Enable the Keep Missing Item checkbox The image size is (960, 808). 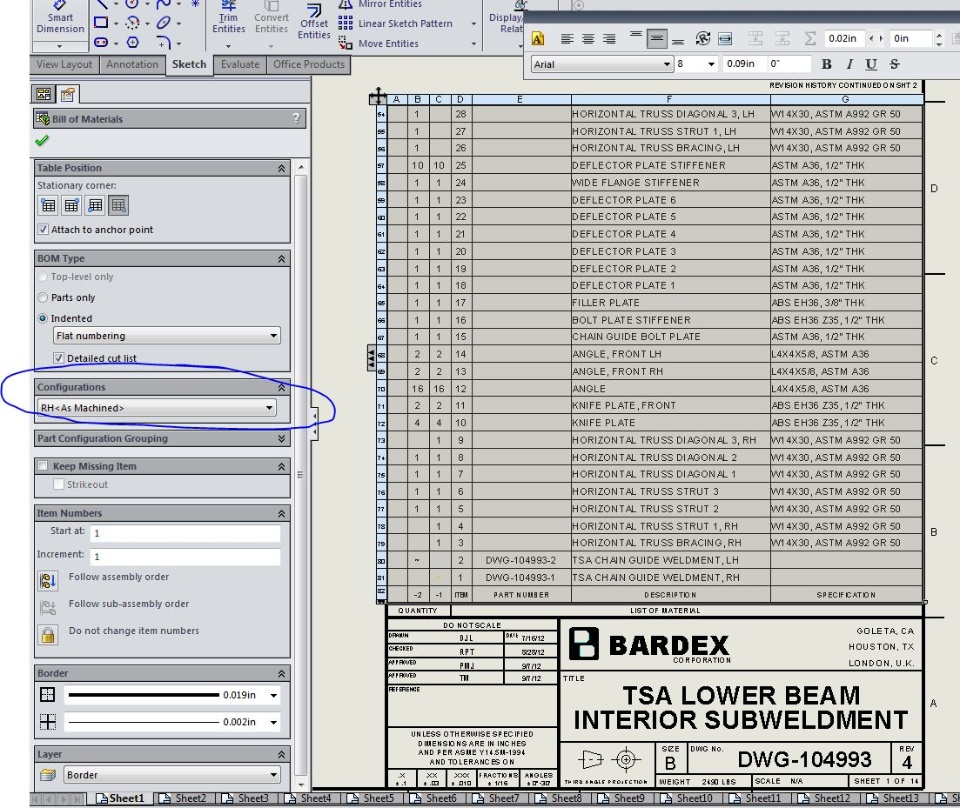43,466
